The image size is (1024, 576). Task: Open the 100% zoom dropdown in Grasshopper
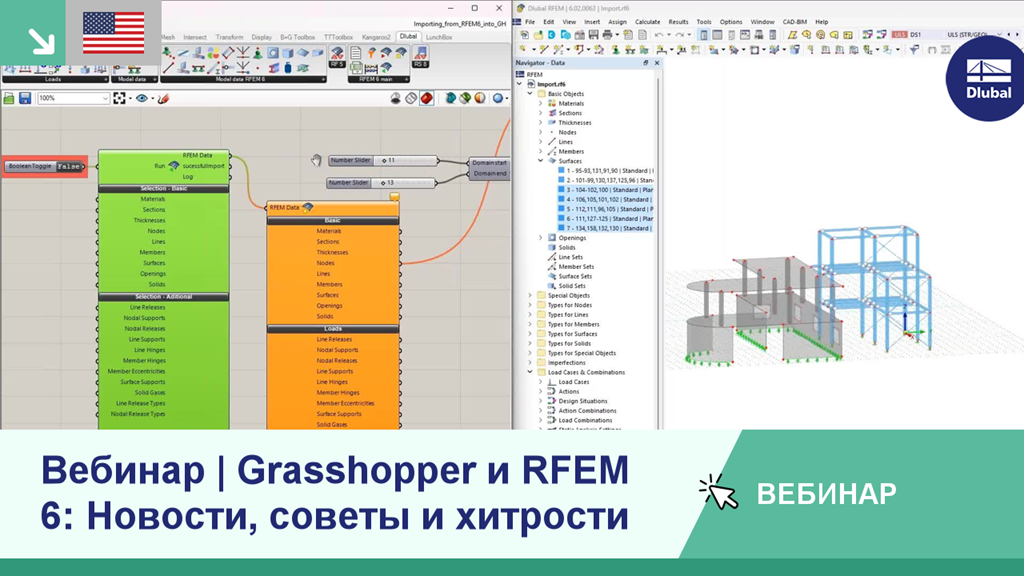(105, 98)
